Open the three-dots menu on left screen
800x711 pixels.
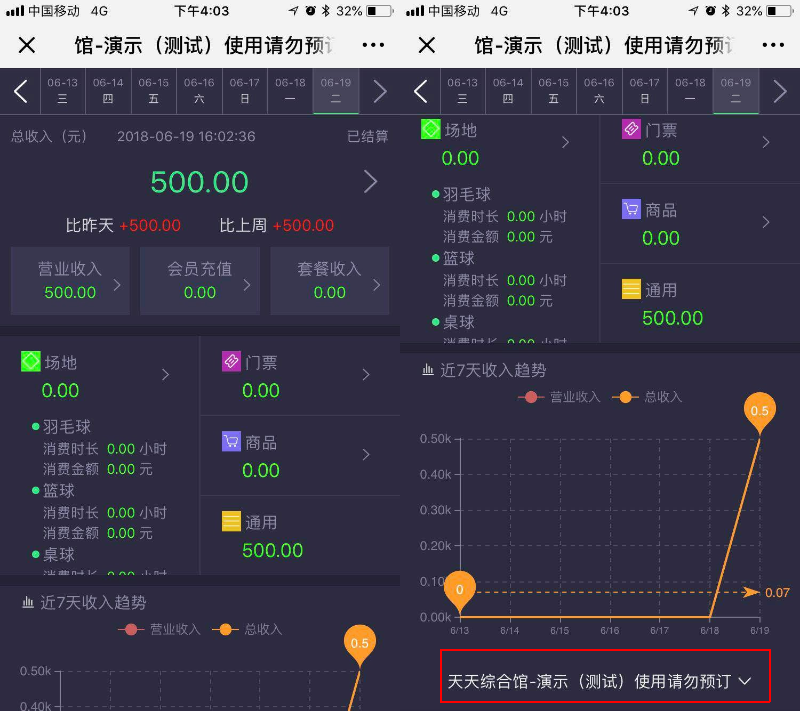pyautogui.click(x=373, y=45)
